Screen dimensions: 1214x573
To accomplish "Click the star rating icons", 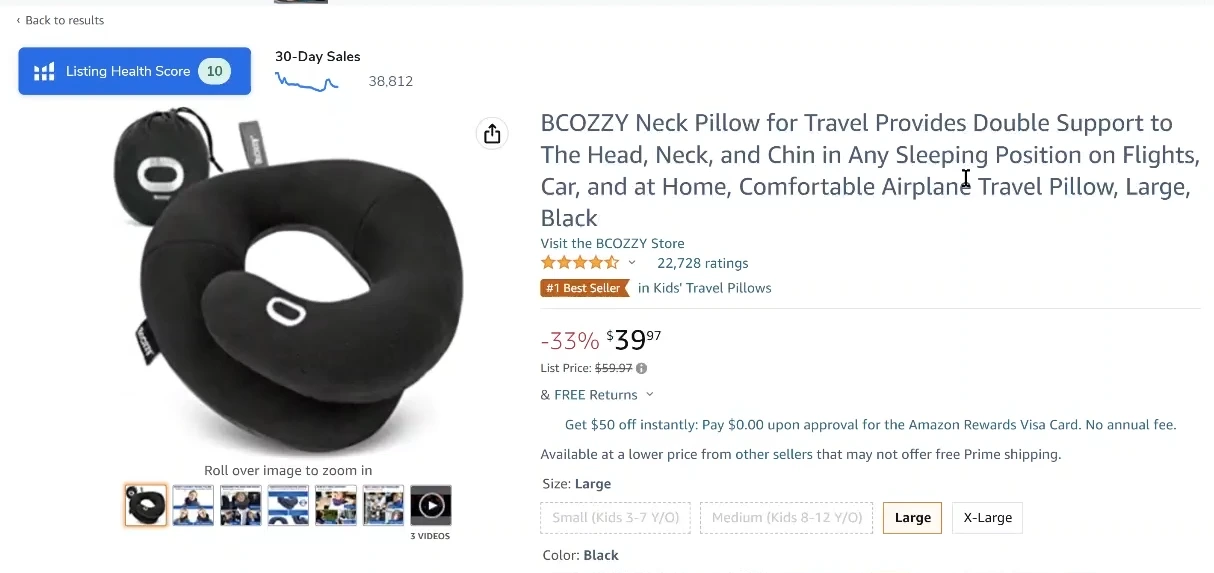I will click(580, 263).
